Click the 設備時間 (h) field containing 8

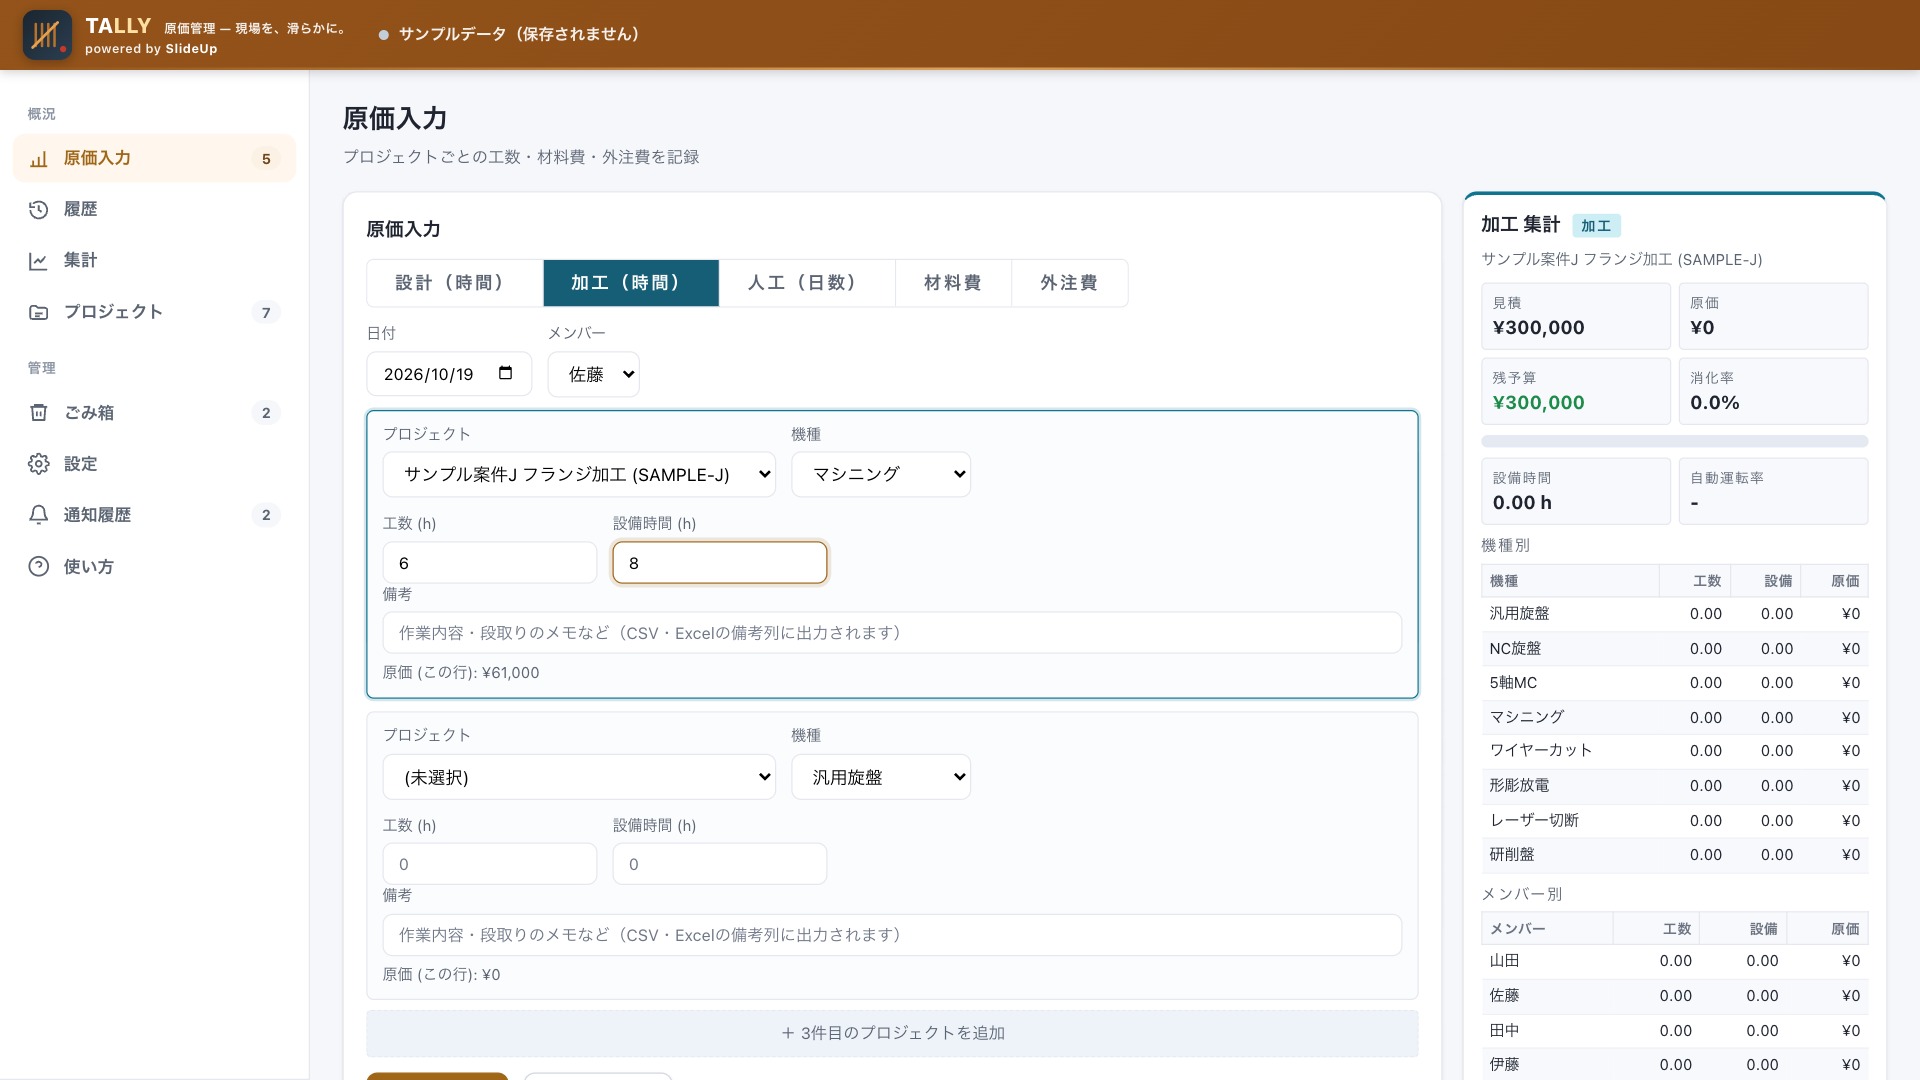click(x=720, y=563)
